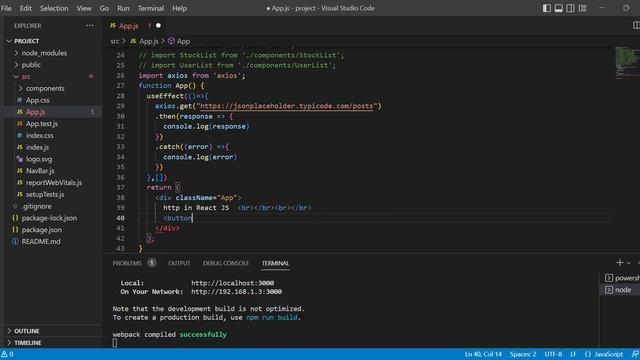This screenshot has height=360, width=640.
Task: Open Selection menu
Action: 54,8
